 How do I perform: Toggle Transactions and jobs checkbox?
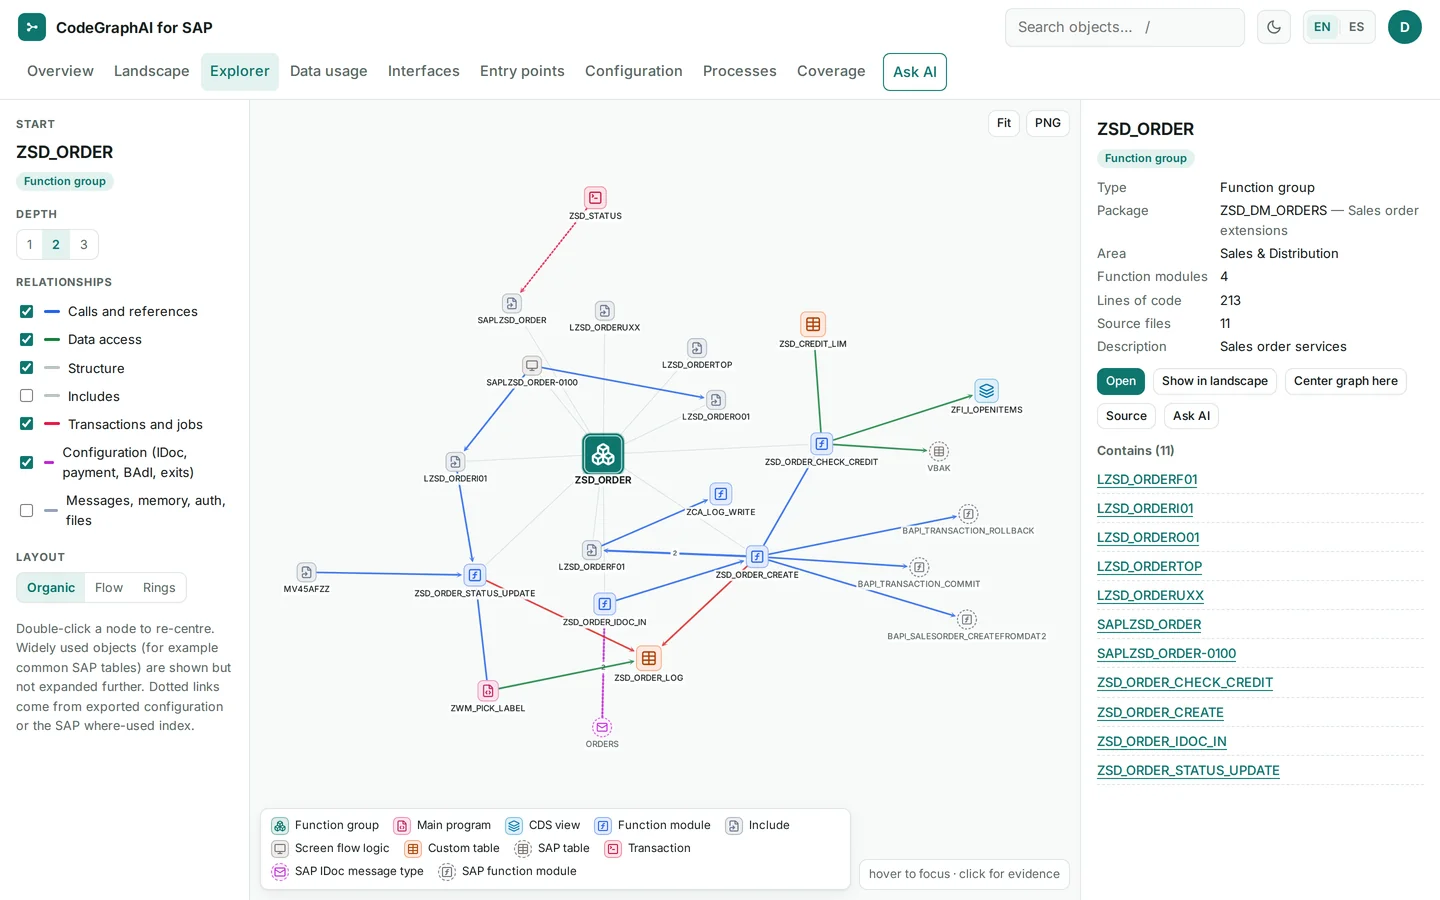coord(27,424)
